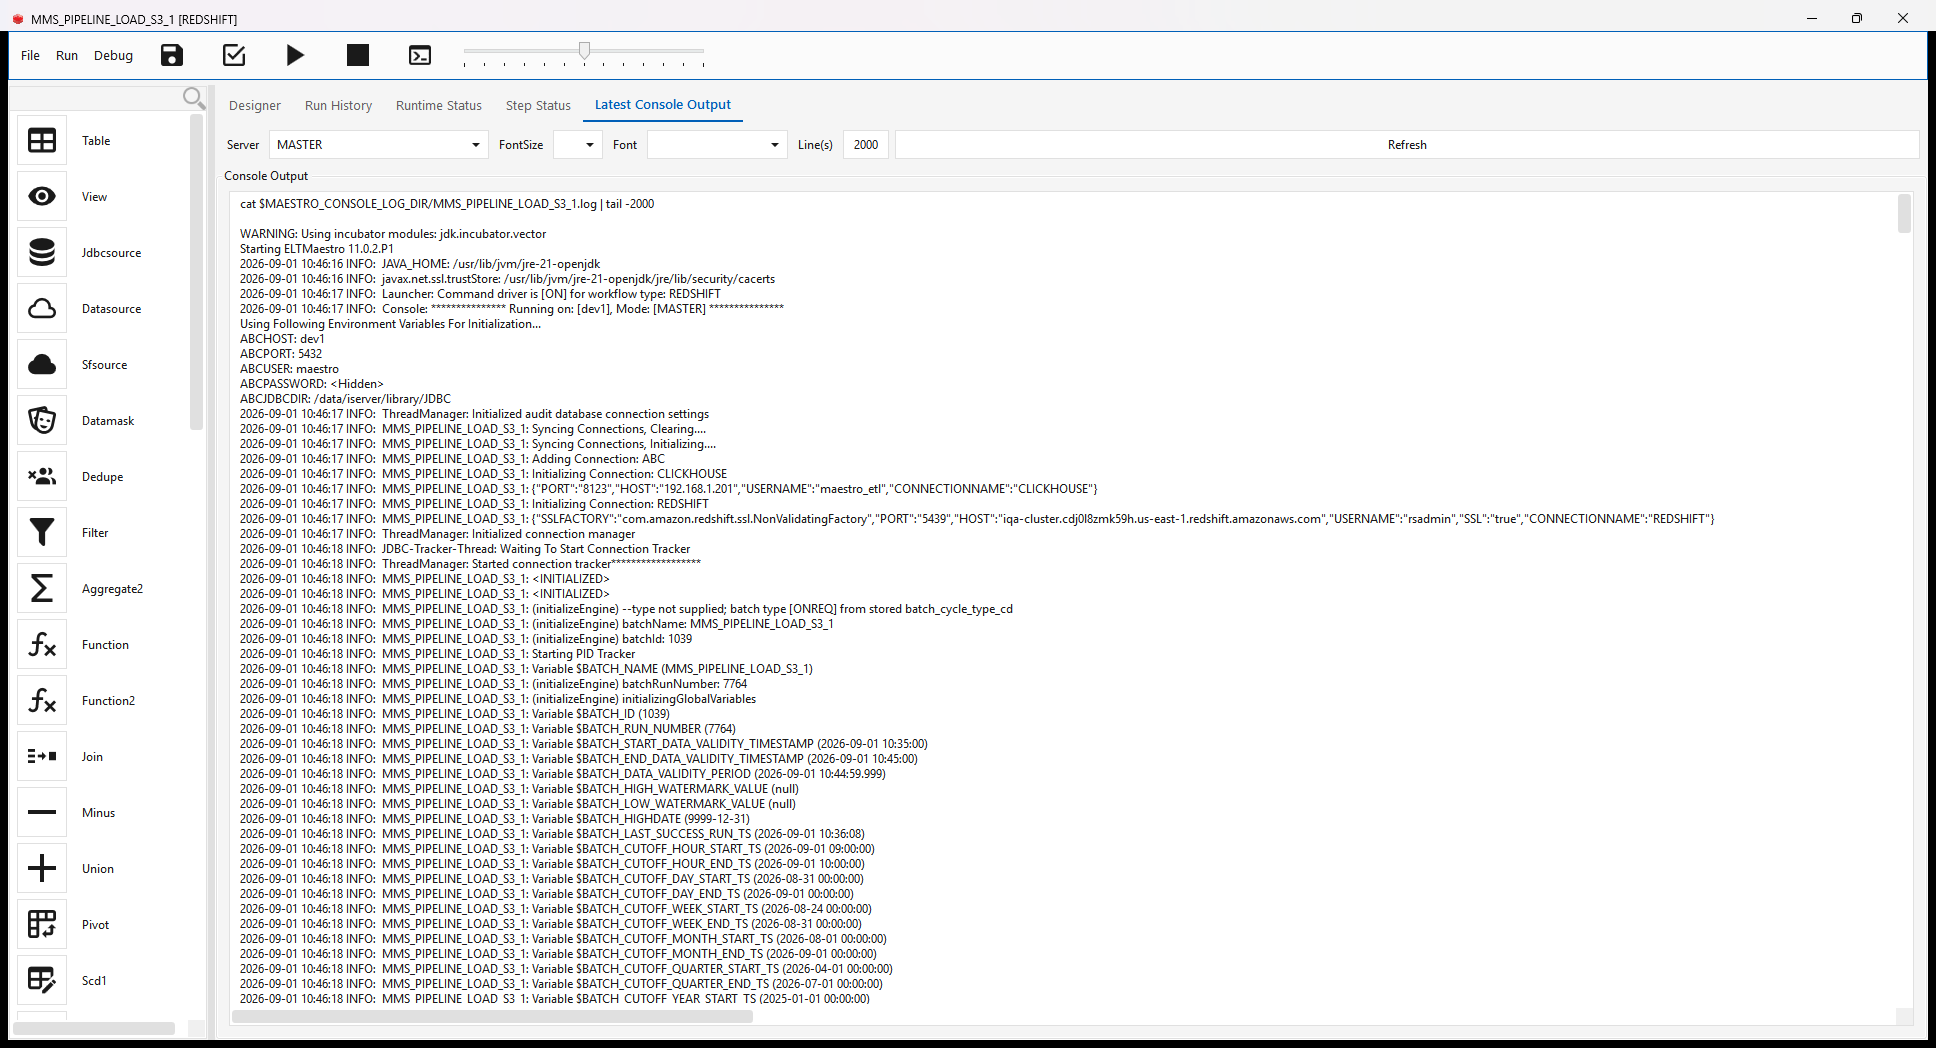Select the Pivot component icon
The image size is (1936, 1048).
click(42, 925)
